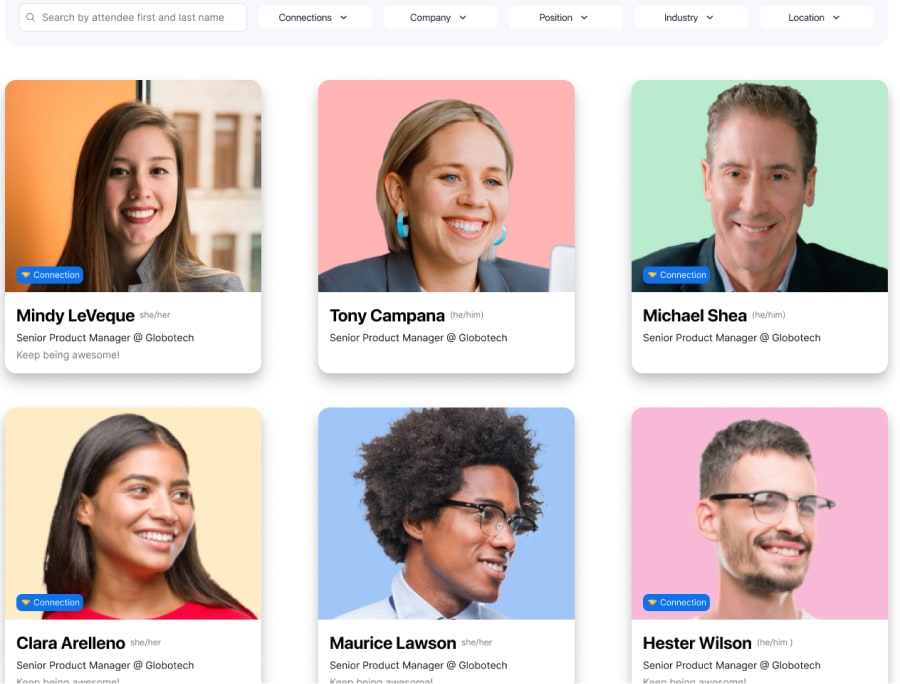Open Hester Wilson's profile photo
Screen dimensions: 900x684
tap(759, 514)
